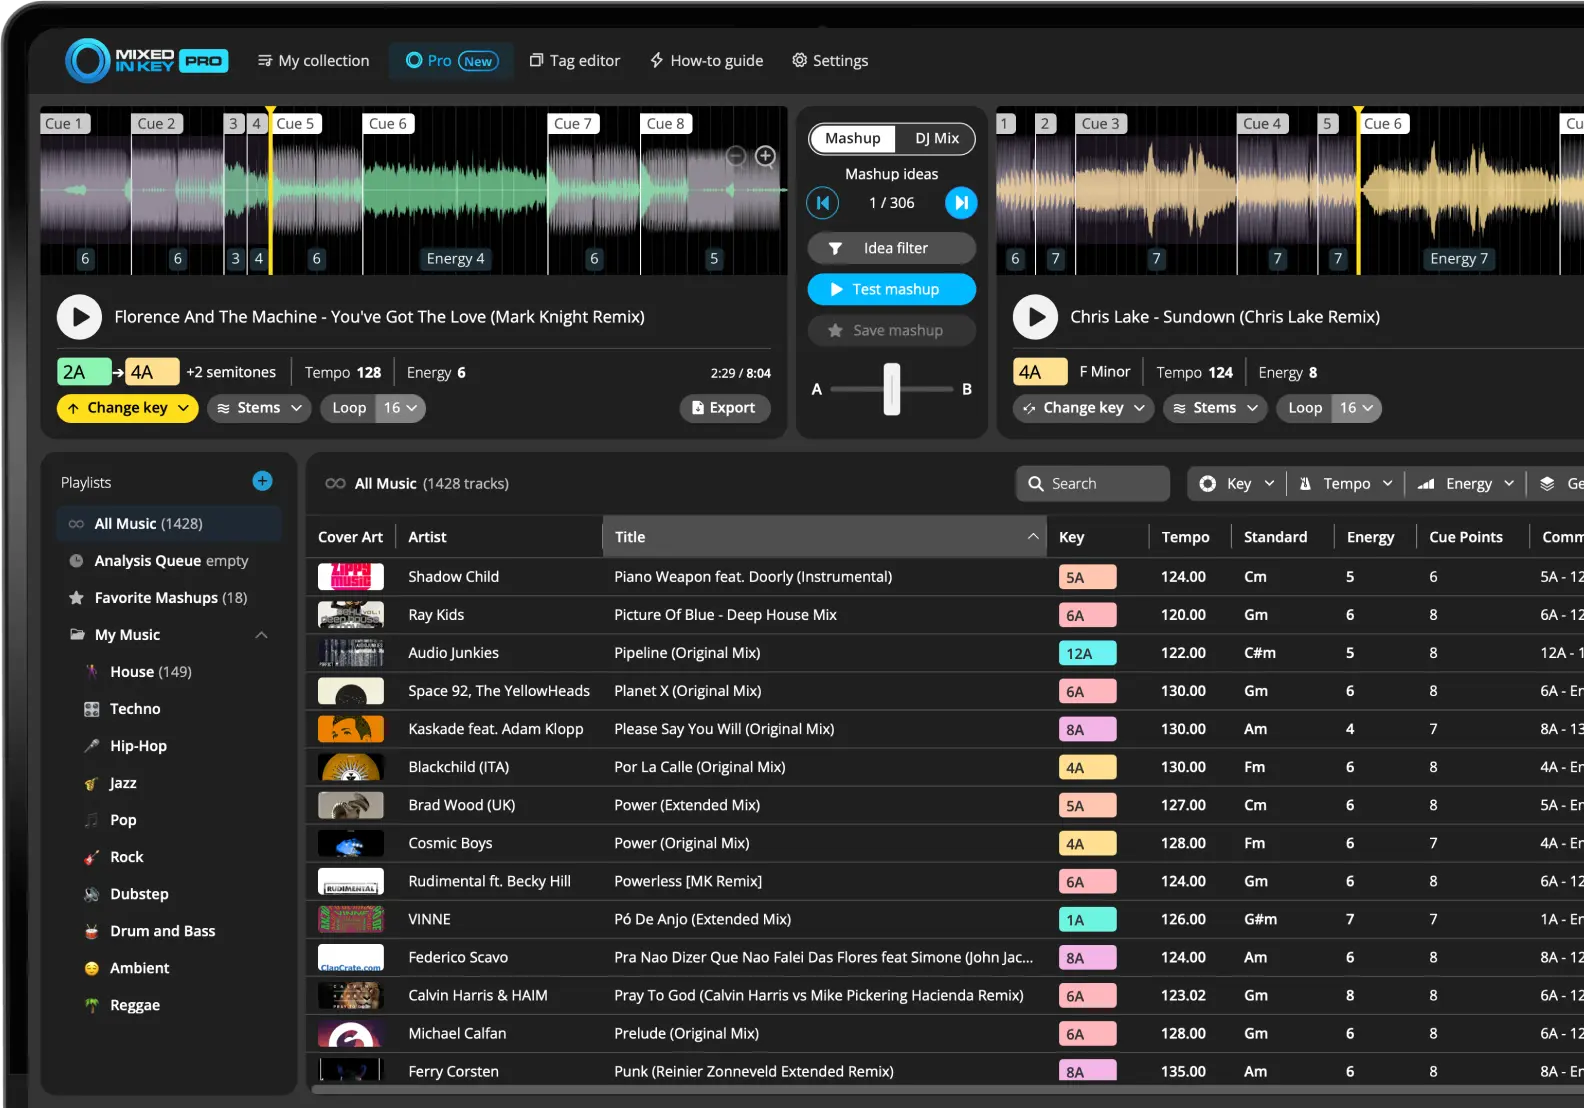Open the House playlist
The image size is (1584, 1108).
[x=151, y=672]
